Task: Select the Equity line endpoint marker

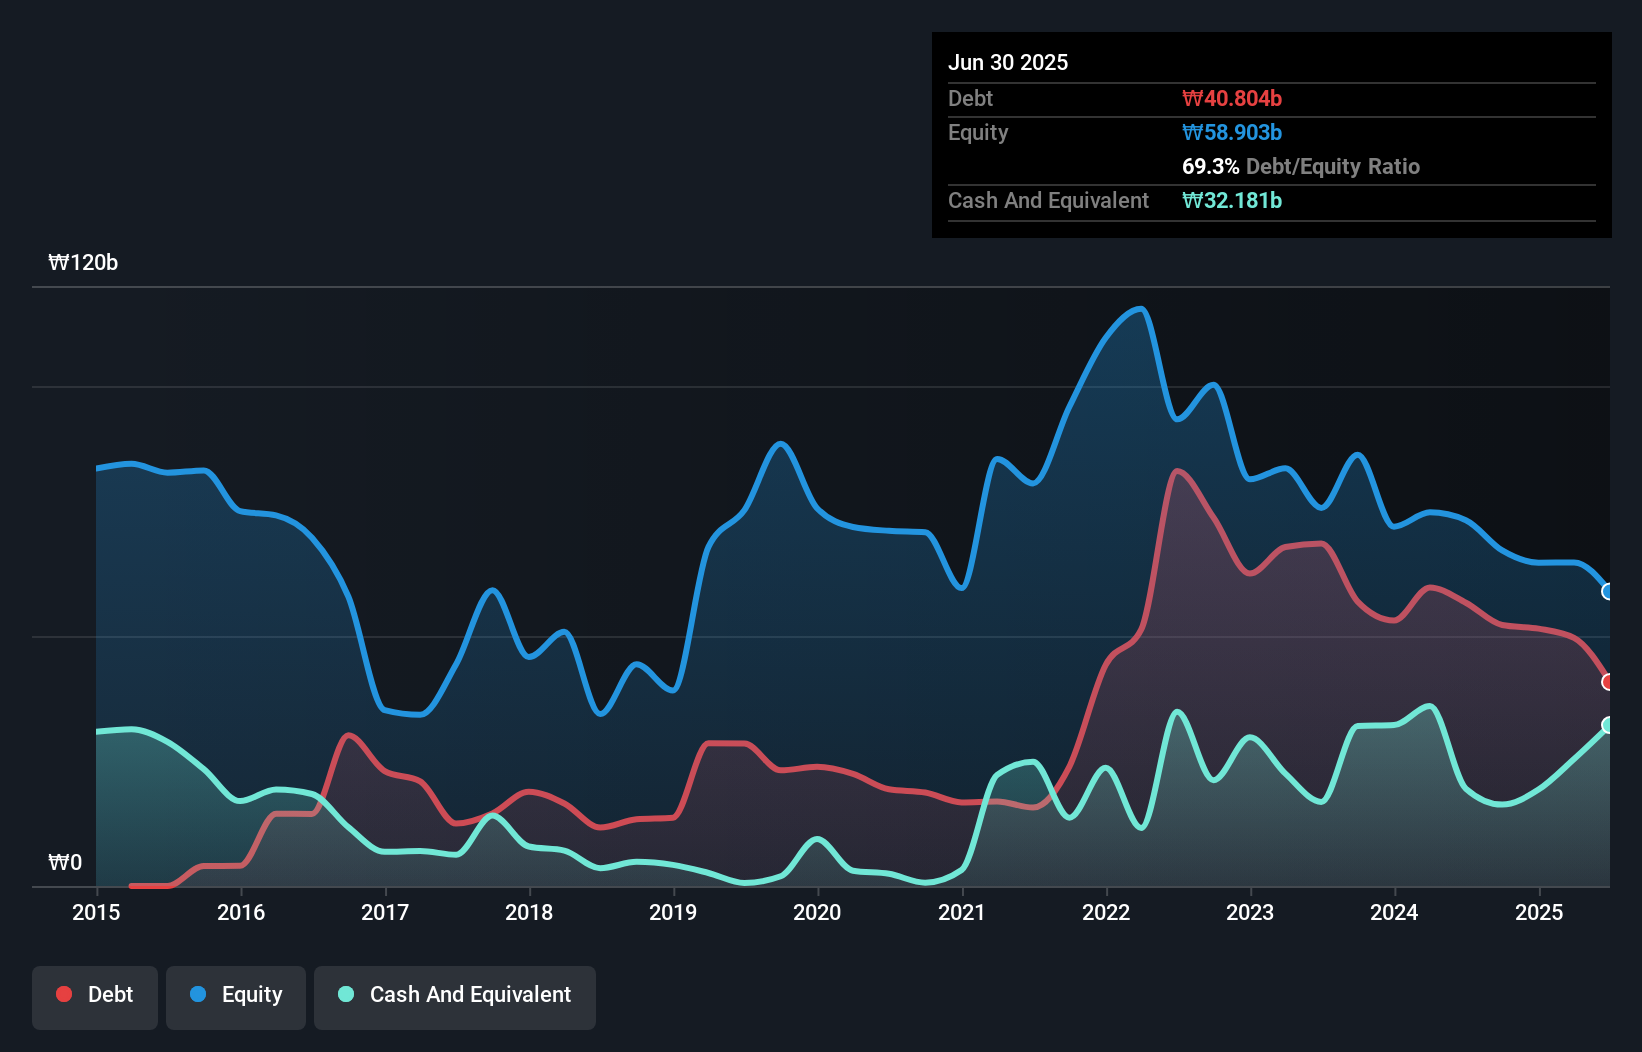Action: coord(1608,592)
